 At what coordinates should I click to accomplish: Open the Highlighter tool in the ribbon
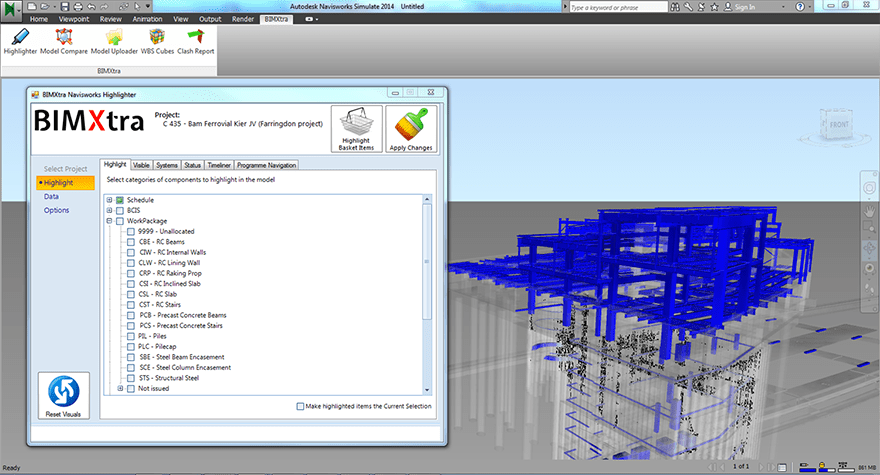20,42
